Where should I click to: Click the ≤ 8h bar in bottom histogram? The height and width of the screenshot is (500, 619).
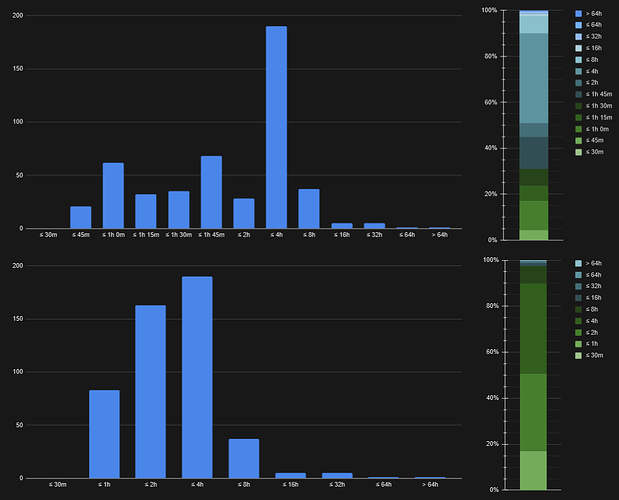coord(244,459)
